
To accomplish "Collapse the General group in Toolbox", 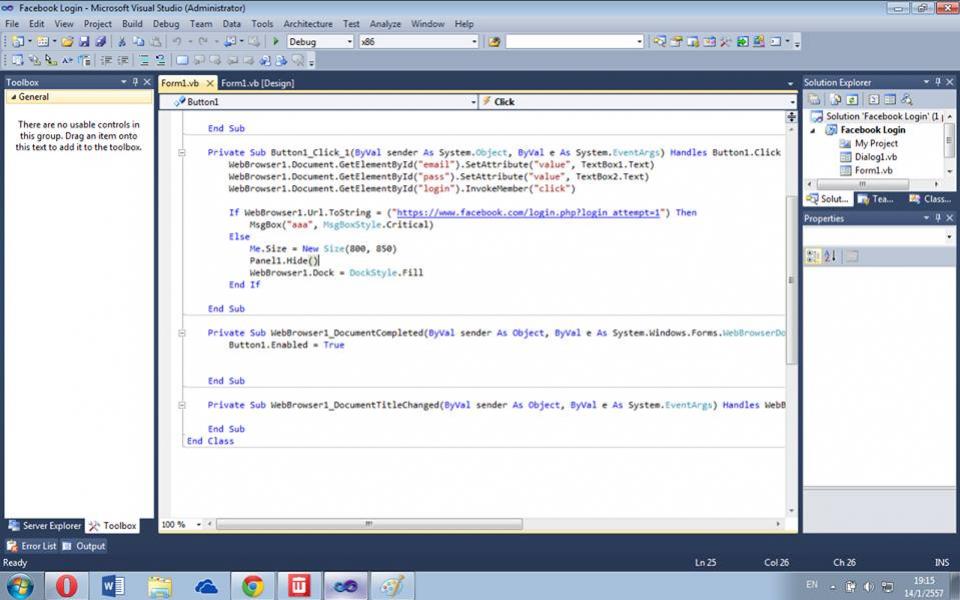I will 13,97.
